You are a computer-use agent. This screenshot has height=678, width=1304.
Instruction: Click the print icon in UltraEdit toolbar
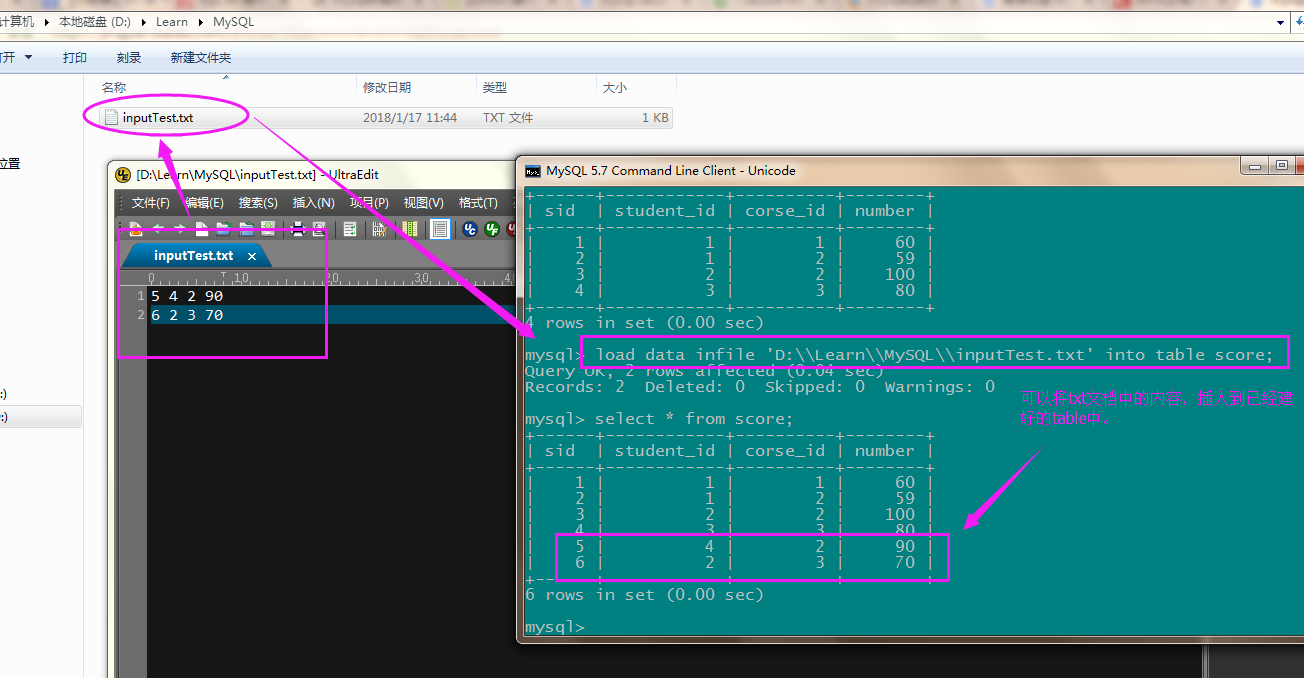click(x=297, y=229)
